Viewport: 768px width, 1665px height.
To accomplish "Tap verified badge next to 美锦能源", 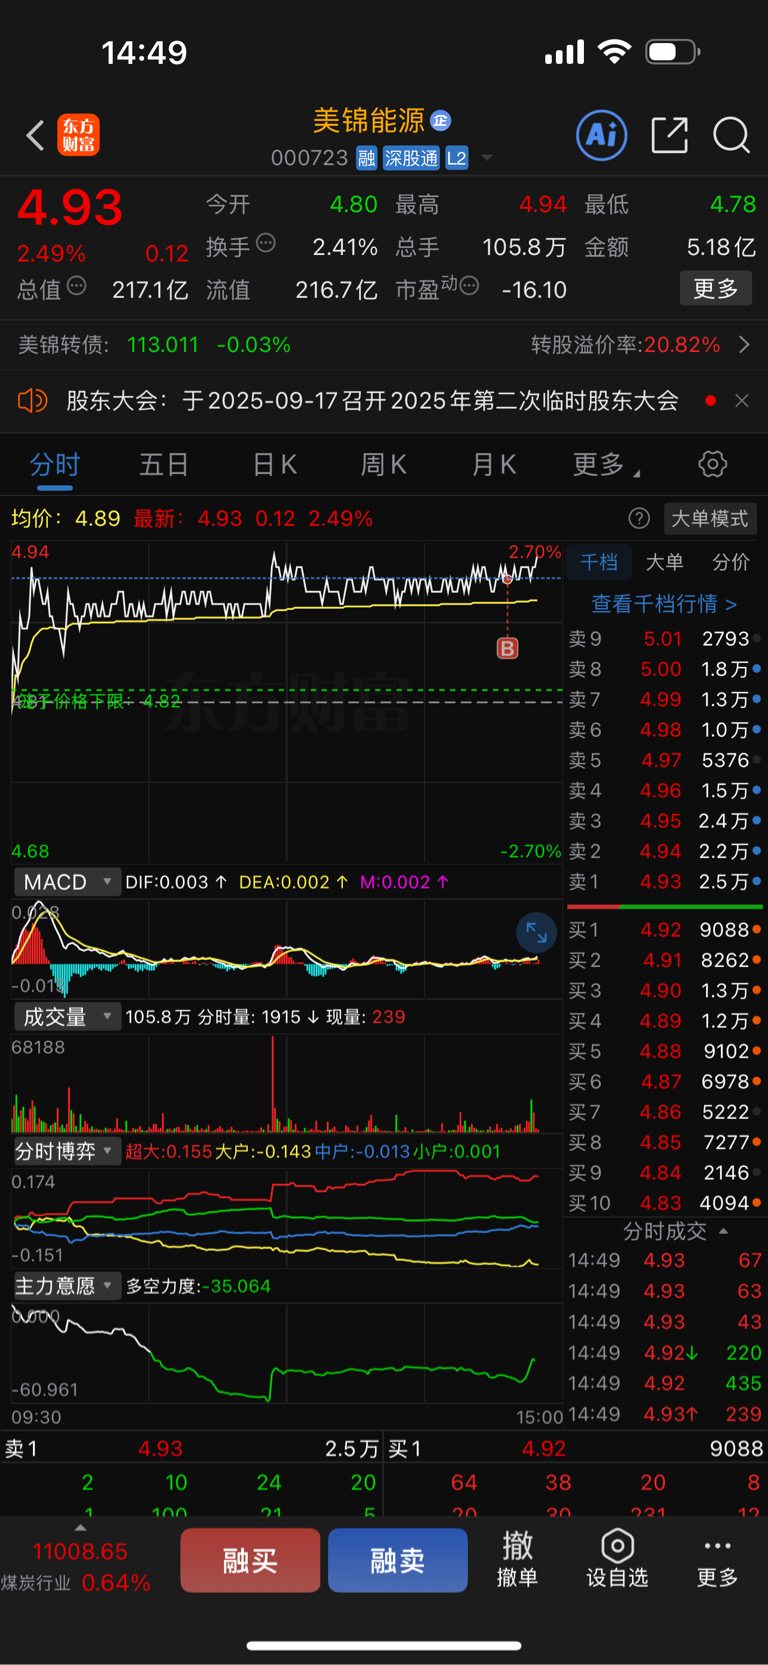I will (441, 121).
